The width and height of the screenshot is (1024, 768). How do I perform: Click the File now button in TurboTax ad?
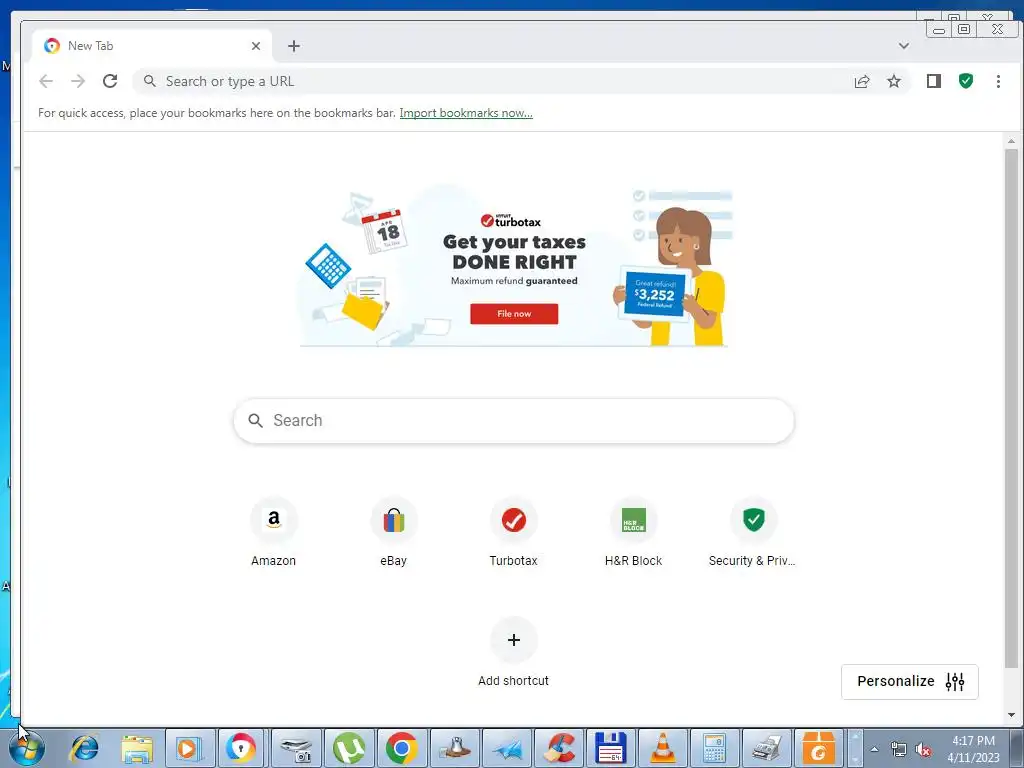tap(514, 313)
